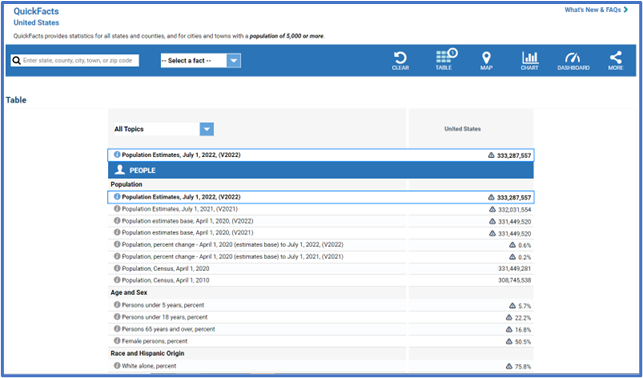Screen dimensions: 643x378
Task: Open the Table view icon
Action: click(445, 60)
